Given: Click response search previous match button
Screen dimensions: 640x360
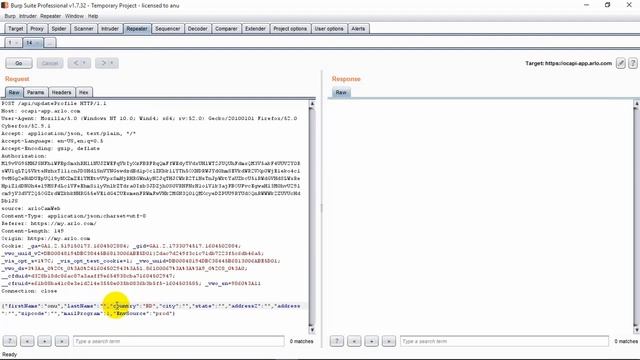Looking at the screenshot, I should (x=354, y=341).
